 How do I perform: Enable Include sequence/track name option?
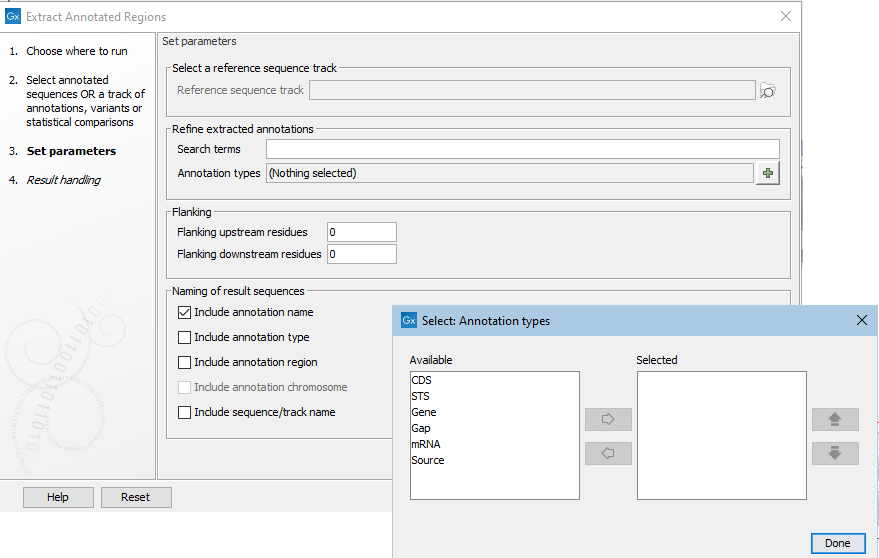184,413
